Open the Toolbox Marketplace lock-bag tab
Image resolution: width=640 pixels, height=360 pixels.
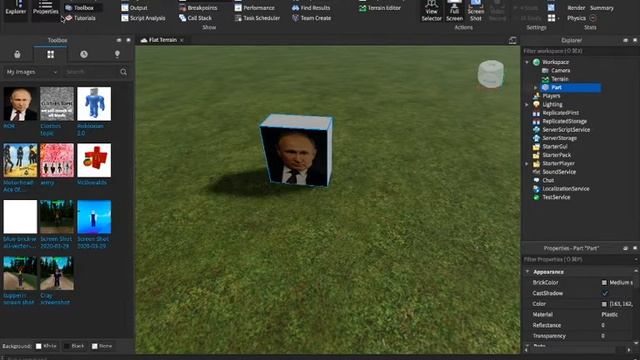click(17, 54)
